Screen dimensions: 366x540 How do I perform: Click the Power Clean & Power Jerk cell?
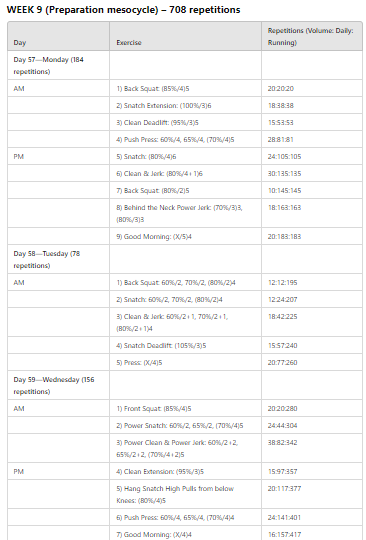(x=186, y=448)
